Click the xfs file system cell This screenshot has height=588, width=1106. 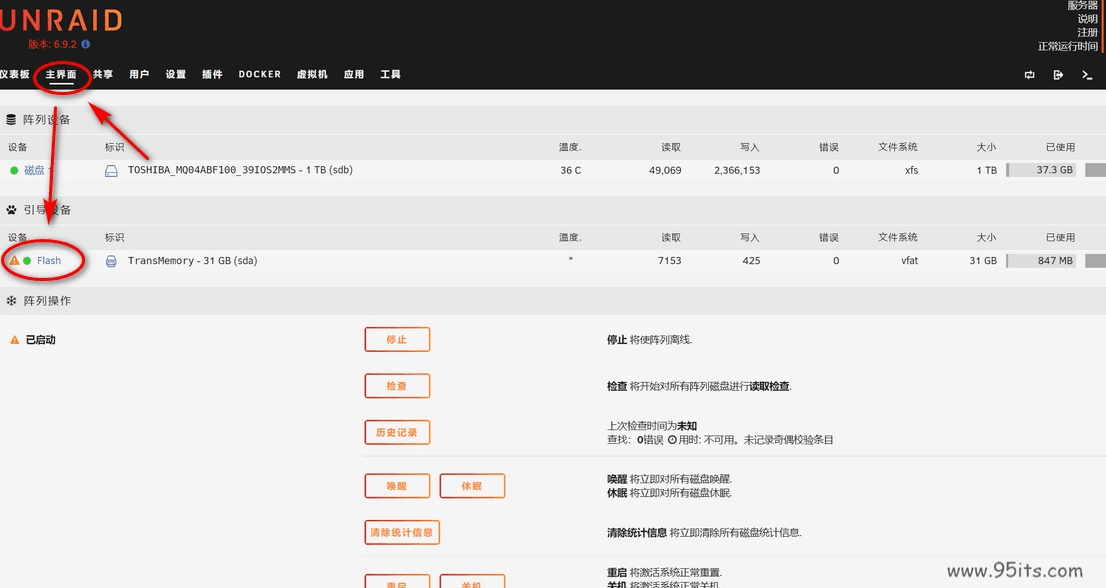(x=911, y=171)
